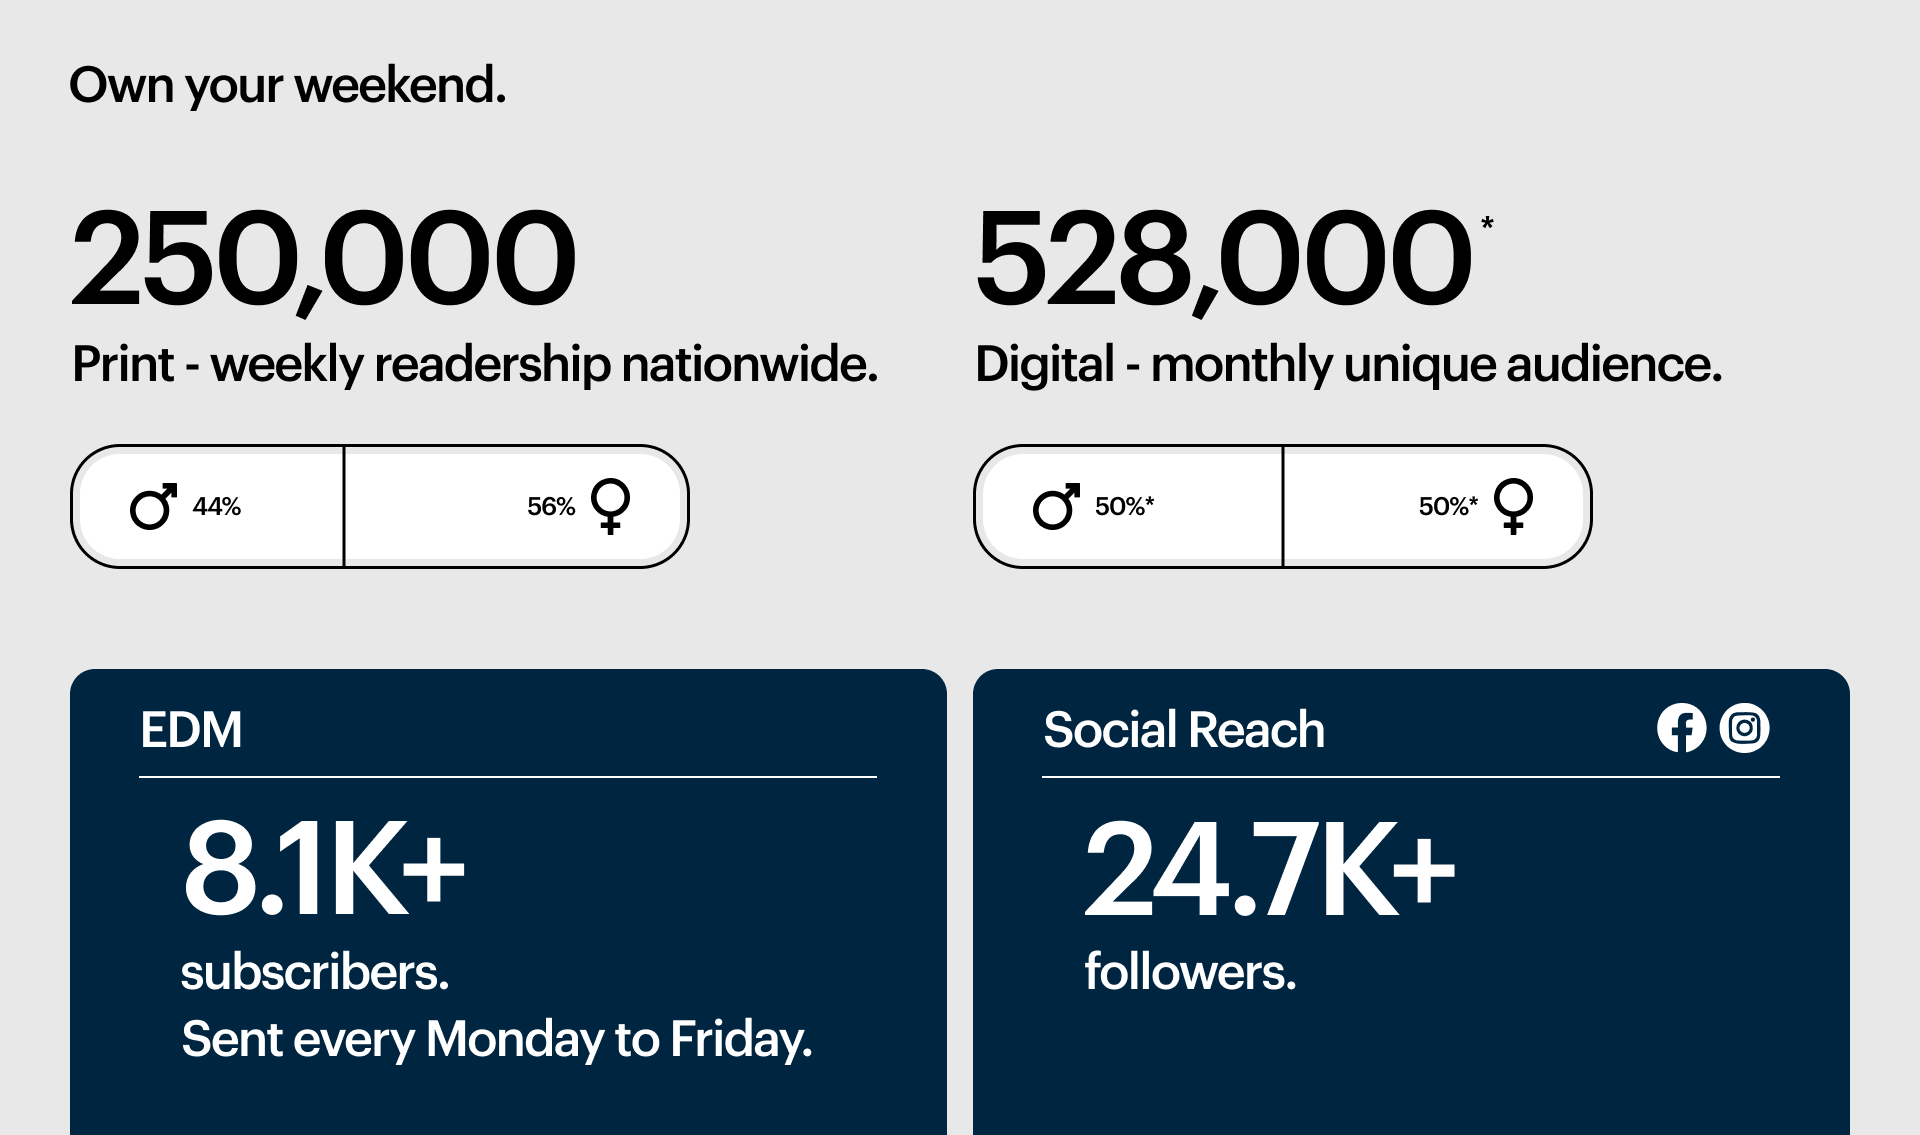Click the EDM card heading

(x=191, y=729)
